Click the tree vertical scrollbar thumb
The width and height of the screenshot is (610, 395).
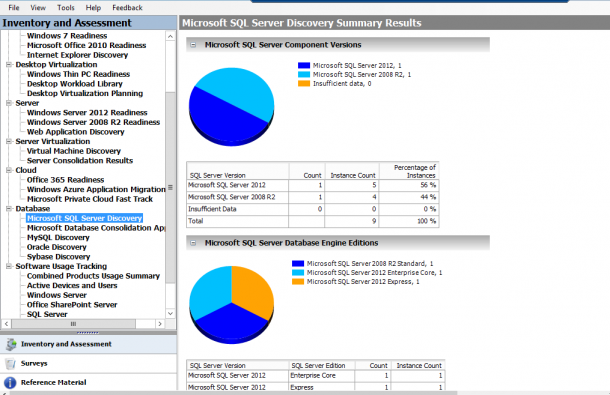click(x=170, y=188)
